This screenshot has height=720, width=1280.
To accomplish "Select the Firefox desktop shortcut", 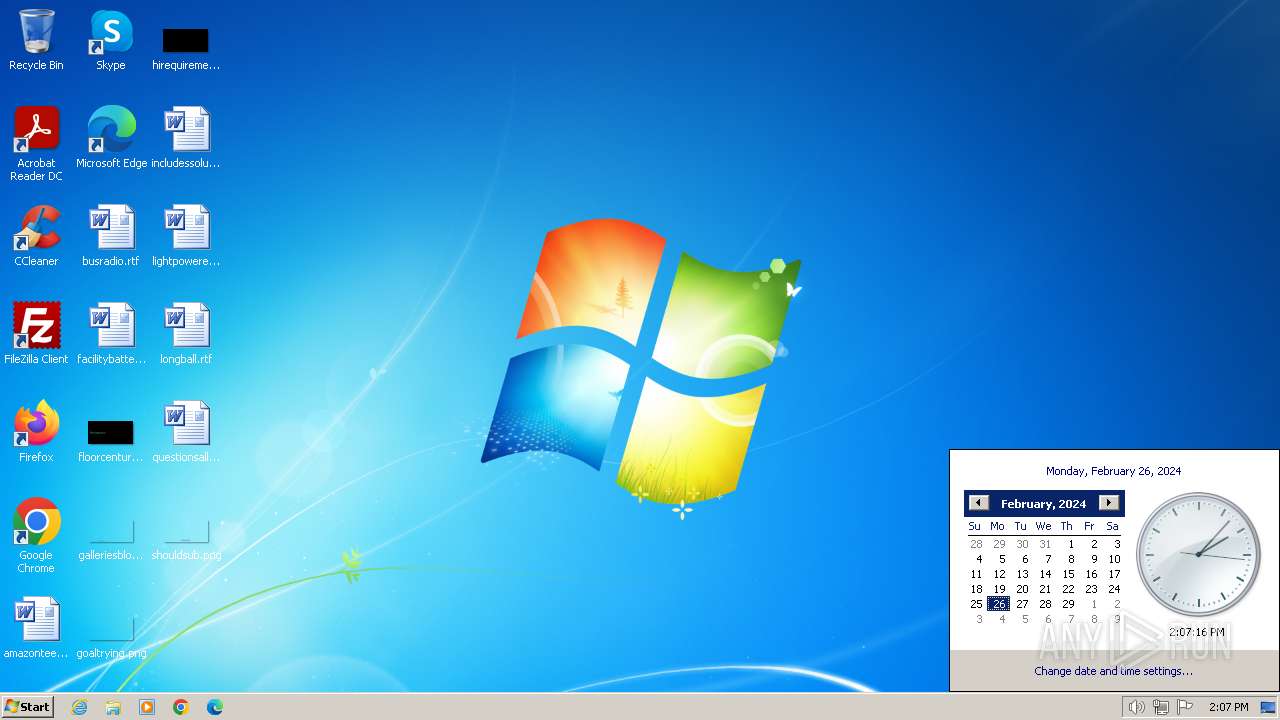I will click(36, 432).
